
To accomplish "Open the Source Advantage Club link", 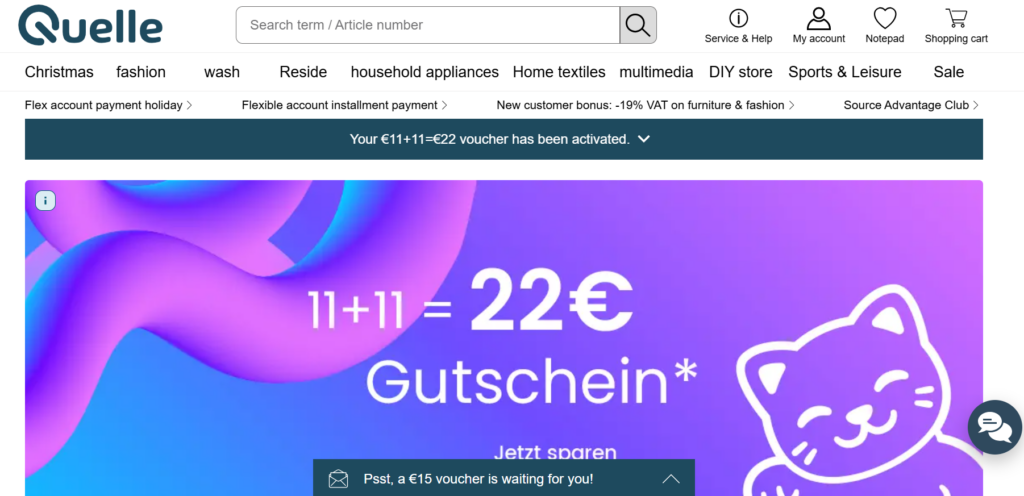I will [911, 105].
